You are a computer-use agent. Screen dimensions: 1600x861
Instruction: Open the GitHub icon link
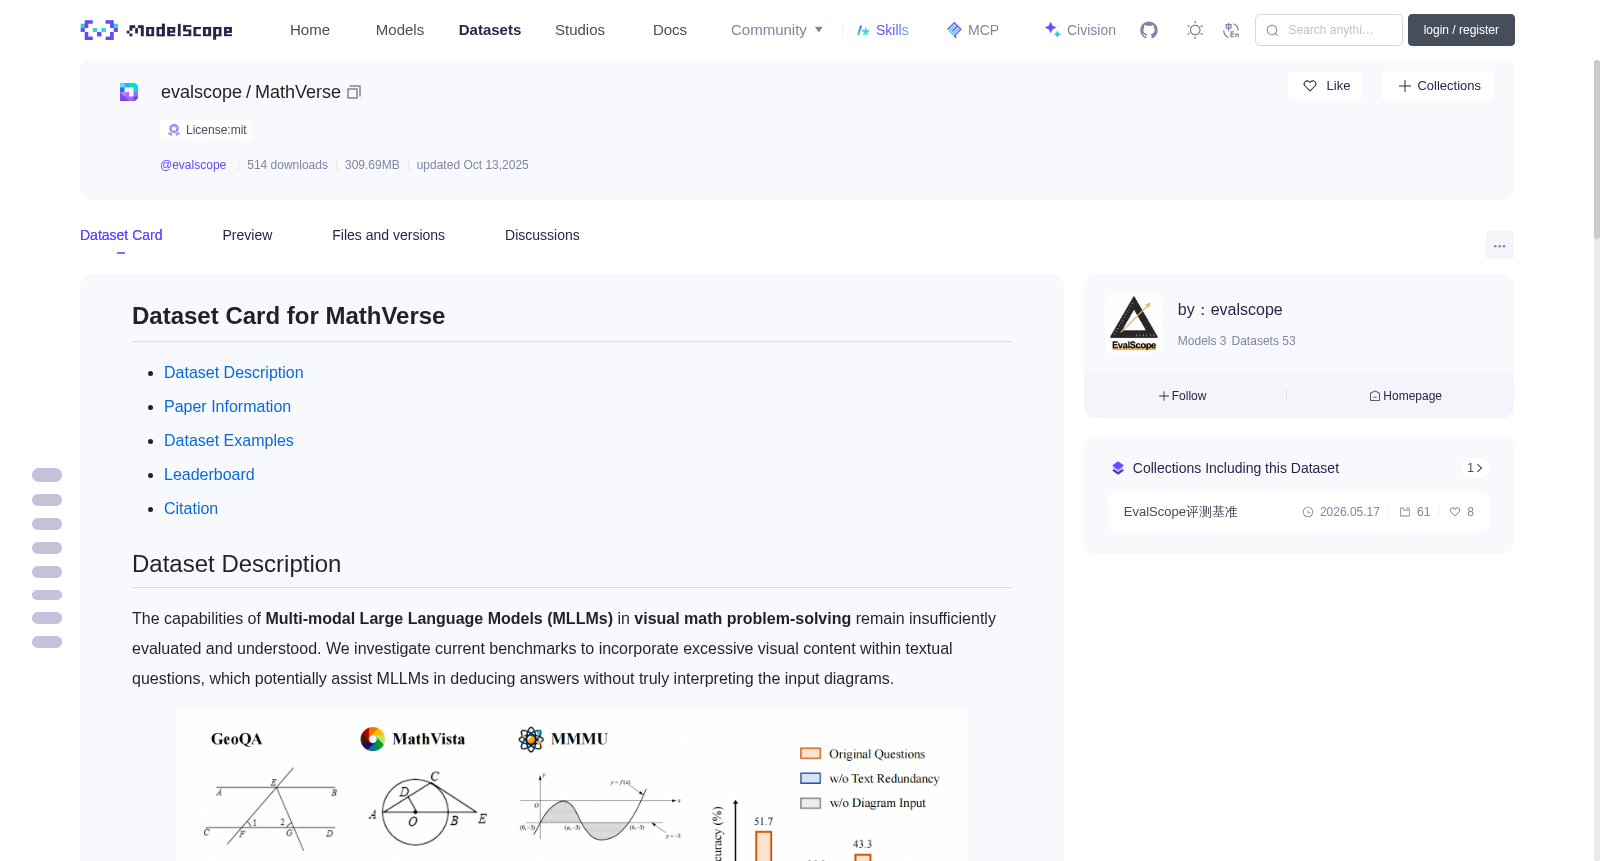click(1149, 30)
